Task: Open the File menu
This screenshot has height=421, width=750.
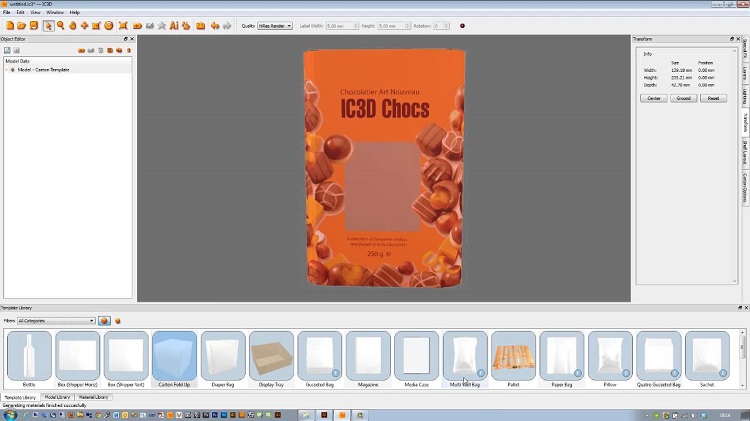Action: (7, 12)
